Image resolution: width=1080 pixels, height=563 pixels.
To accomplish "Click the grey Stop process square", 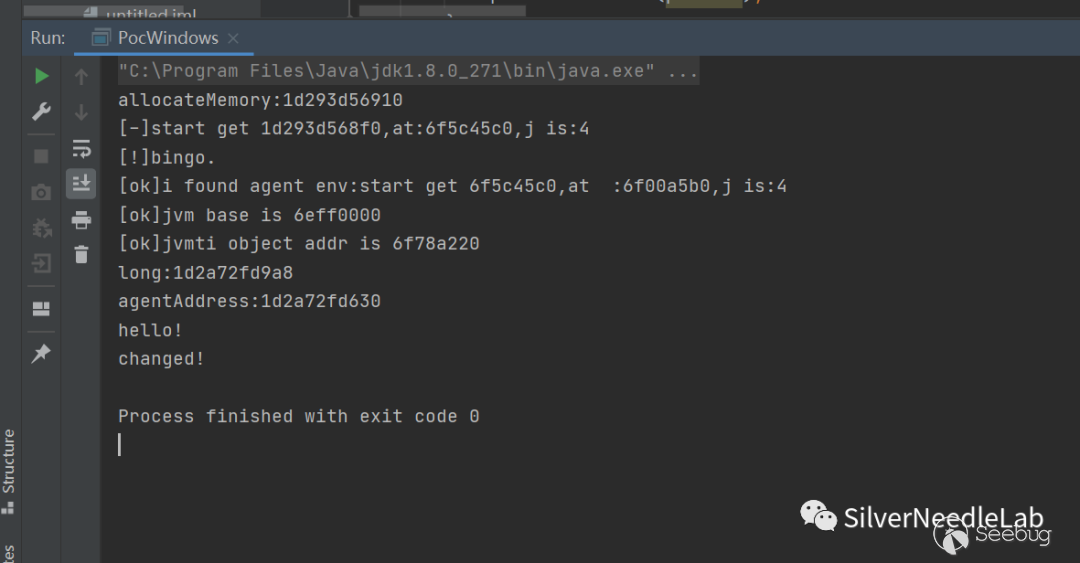I will 41,156.
